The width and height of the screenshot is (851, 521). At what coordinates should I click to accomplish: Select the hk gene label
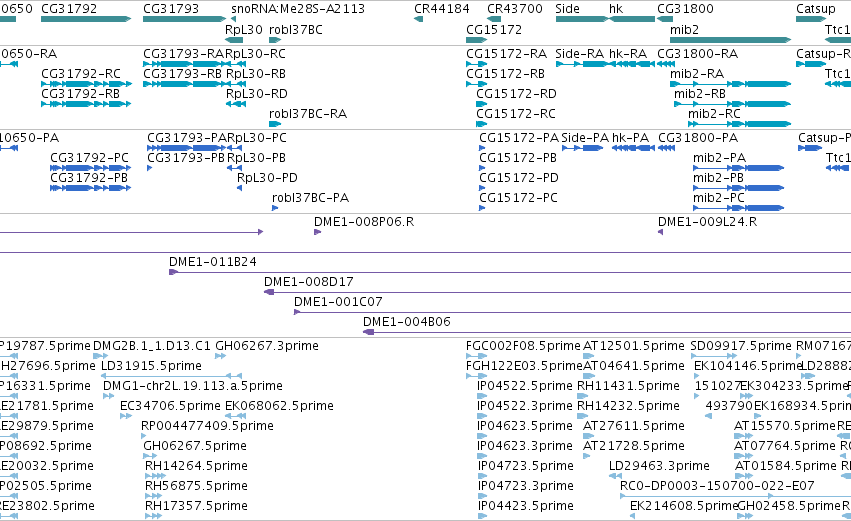616,9
